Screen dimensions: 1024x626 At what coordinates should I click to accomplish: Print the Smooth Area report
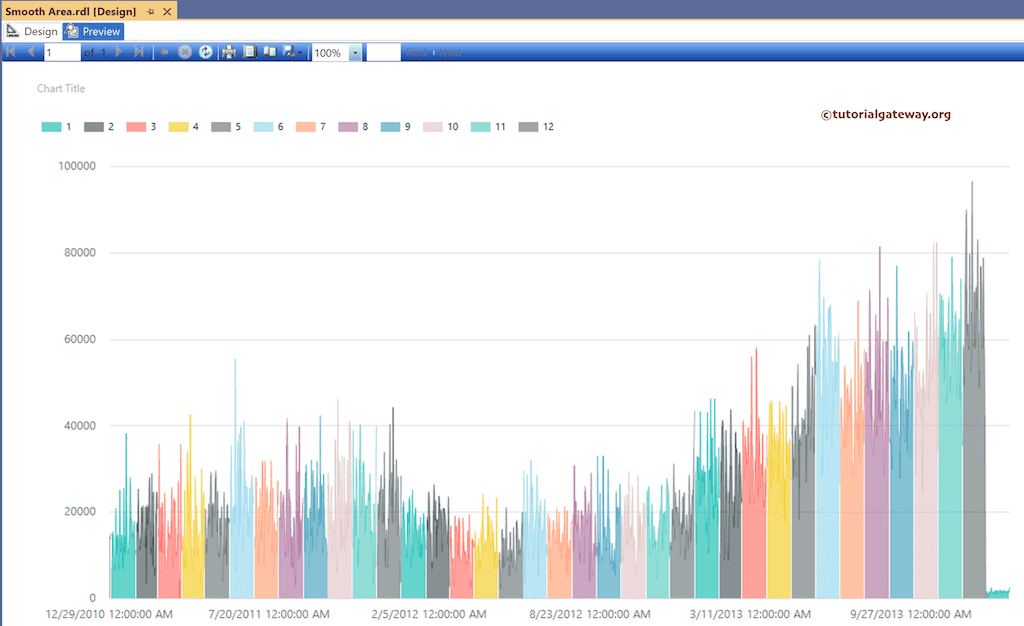[230, 52]
